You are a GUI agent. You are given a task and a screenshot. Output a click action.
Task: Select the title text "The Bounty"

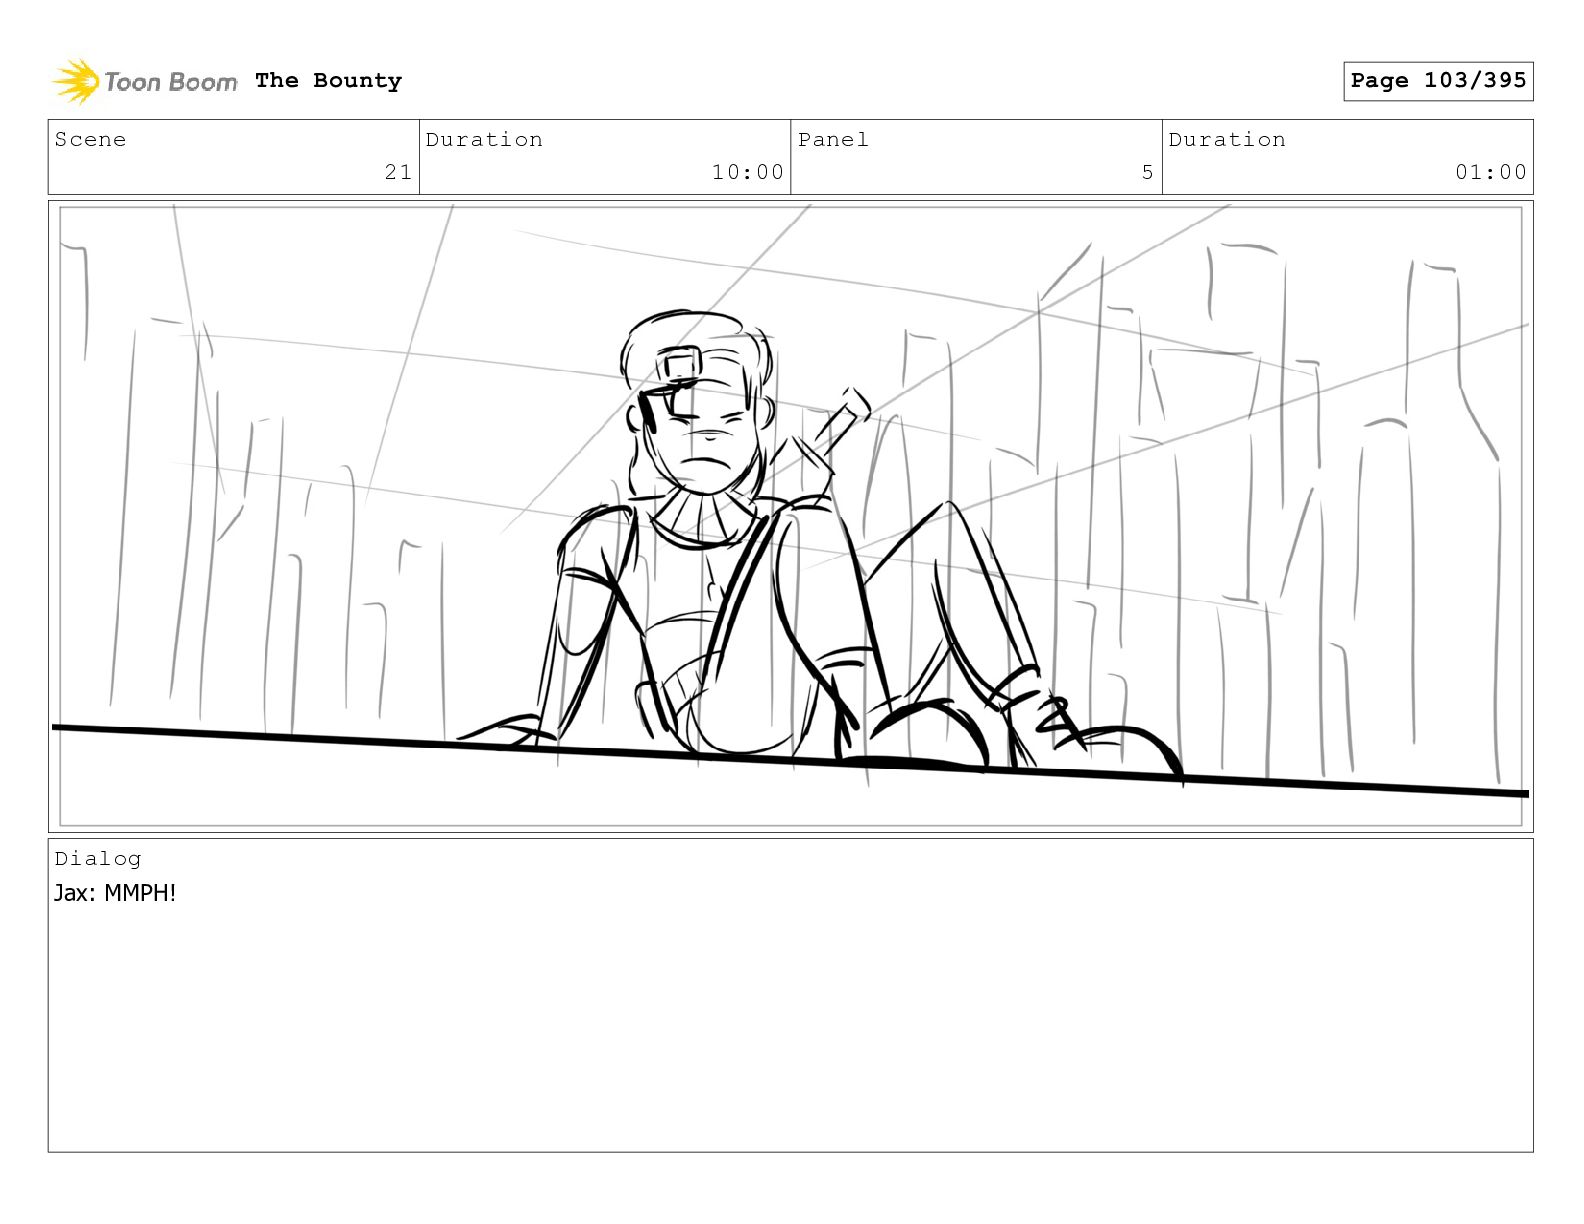328,81
